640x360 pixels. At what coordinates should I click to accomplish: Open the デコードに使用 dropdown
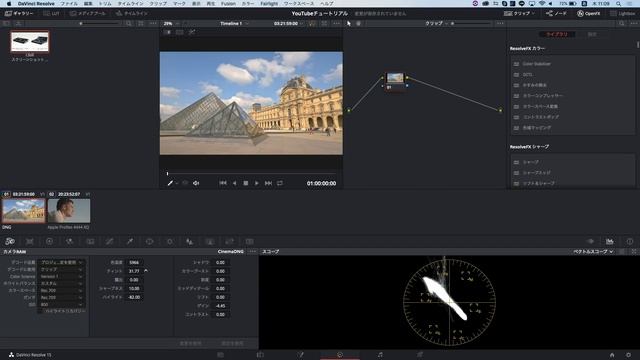[x=61, y=269]
